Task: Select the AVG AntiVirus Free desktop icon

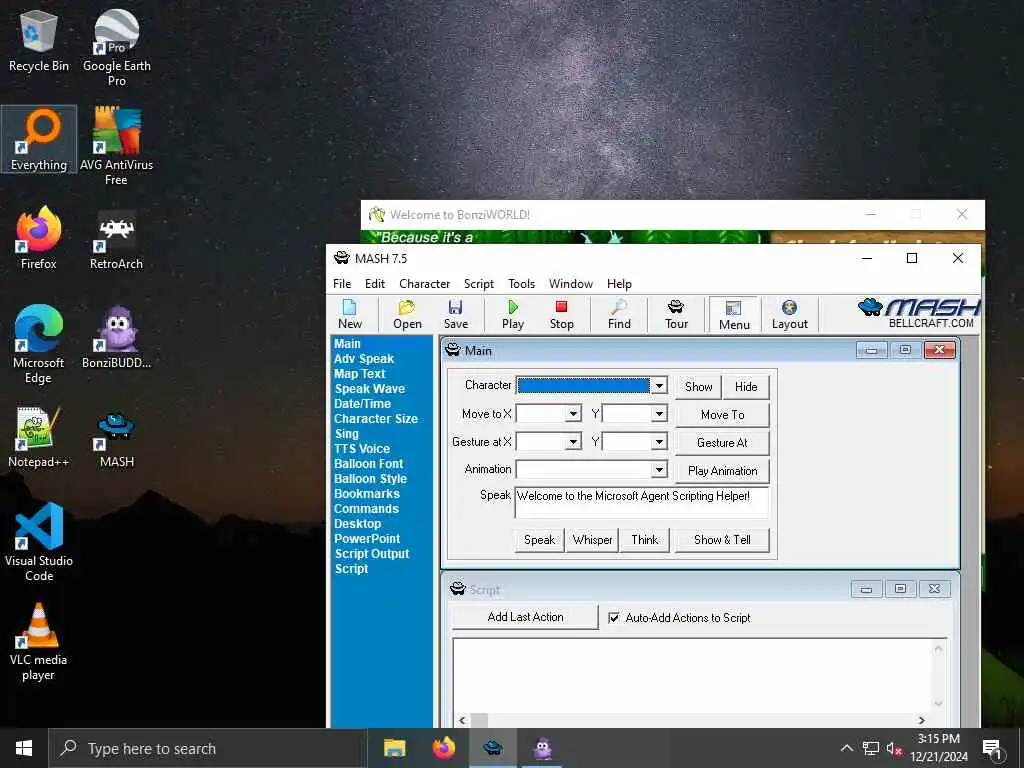Action: (116, 146)
